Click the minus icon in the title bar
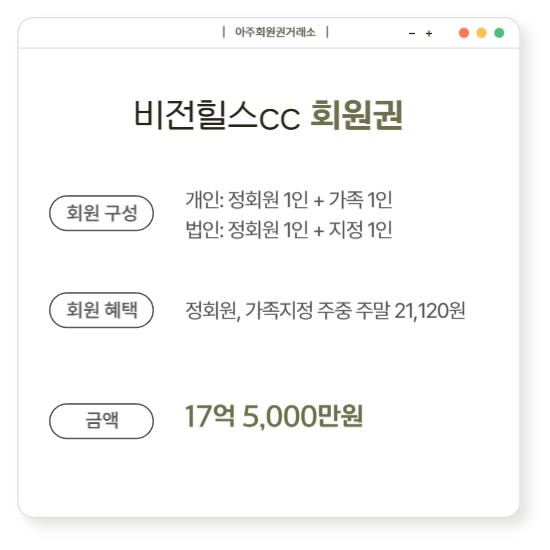Screen dimensions: 550x550 click(x=412, y=34)
